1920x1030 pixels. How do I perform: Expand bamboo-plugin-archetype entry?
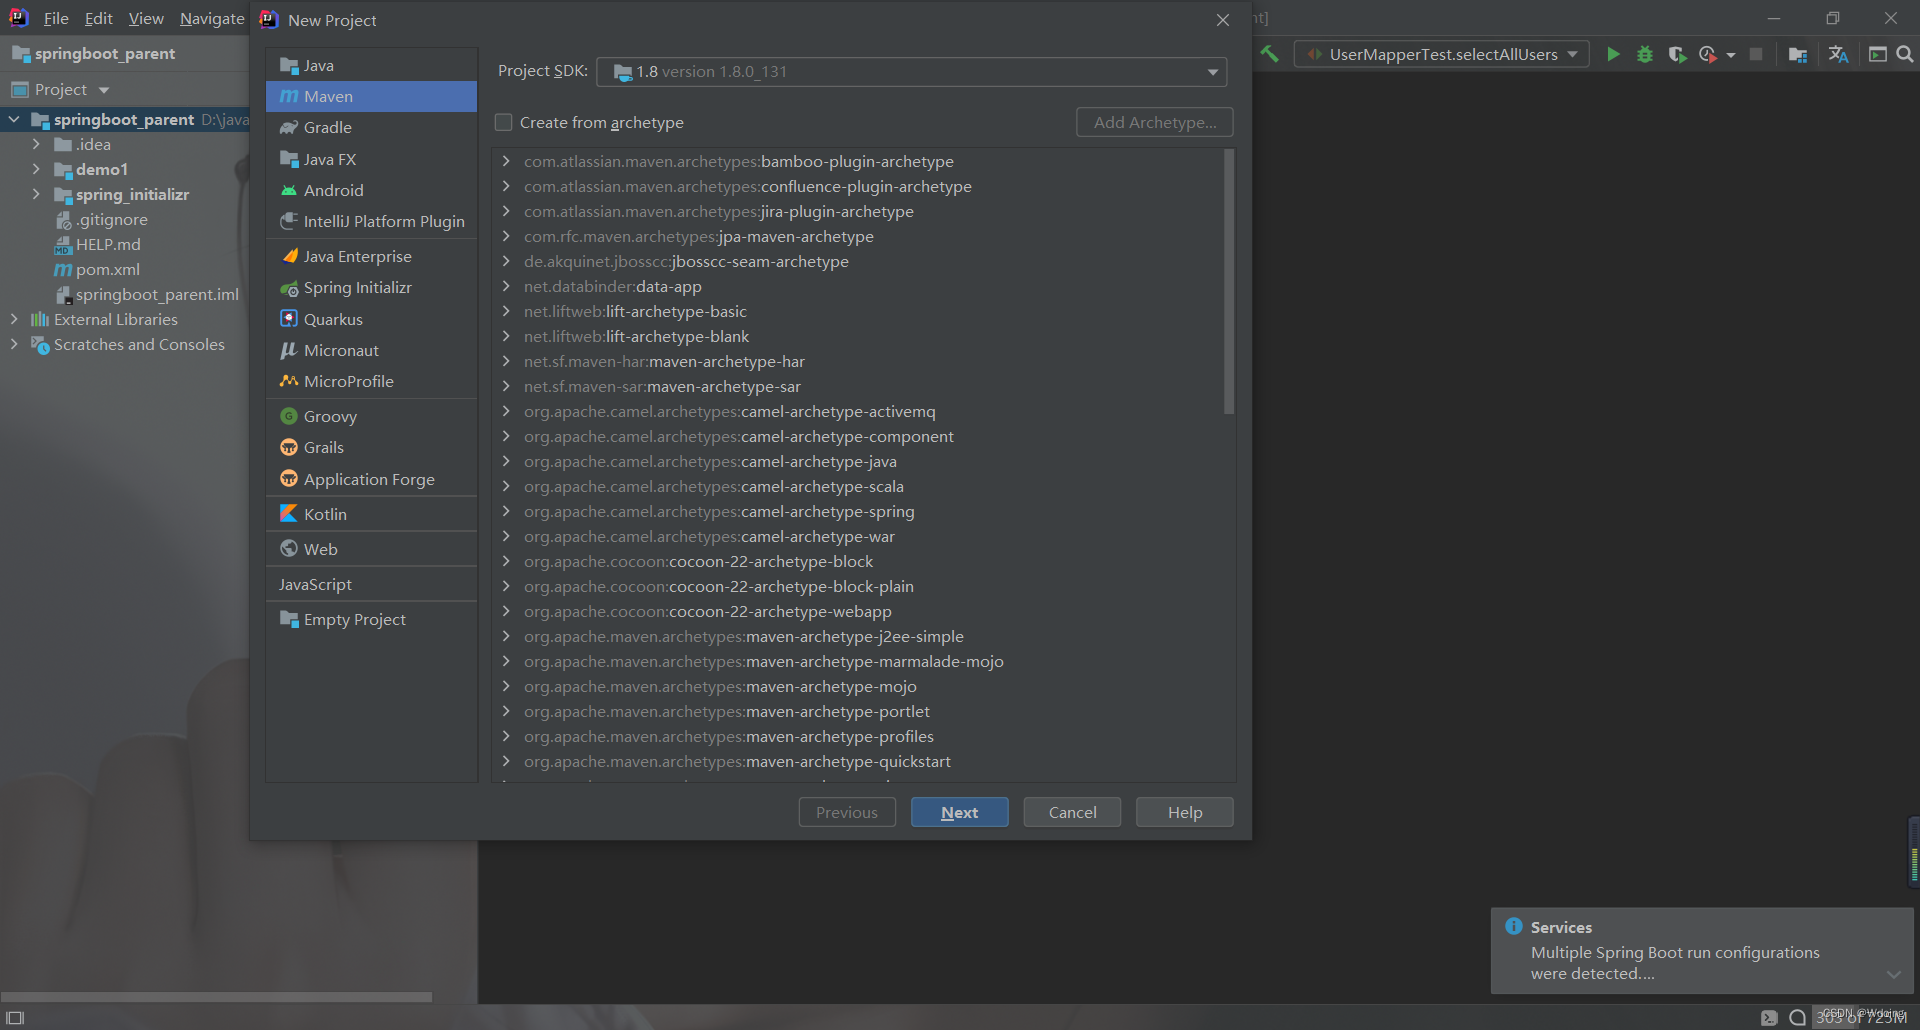[506, 161]
